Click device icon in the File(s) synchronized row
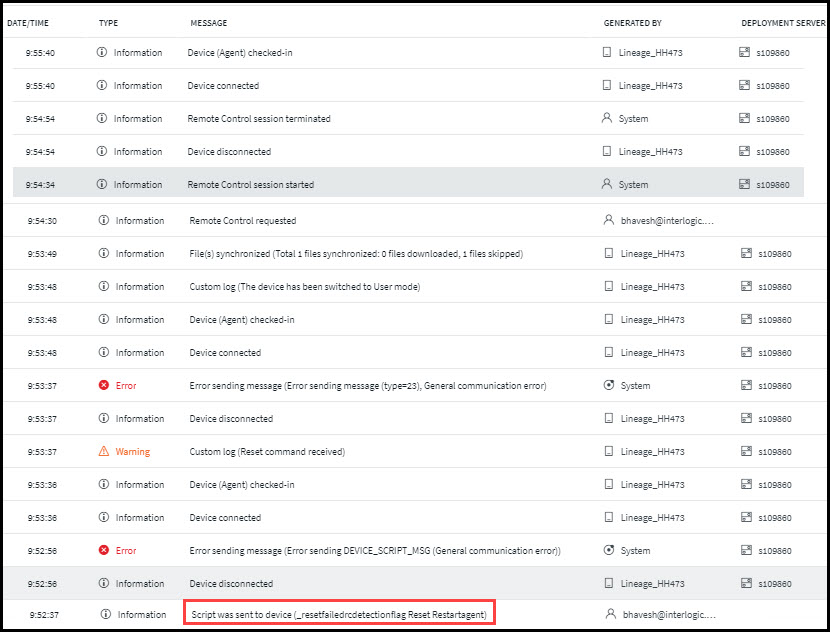The width and height of the screenshot is (830, 632). pos(609,254)
